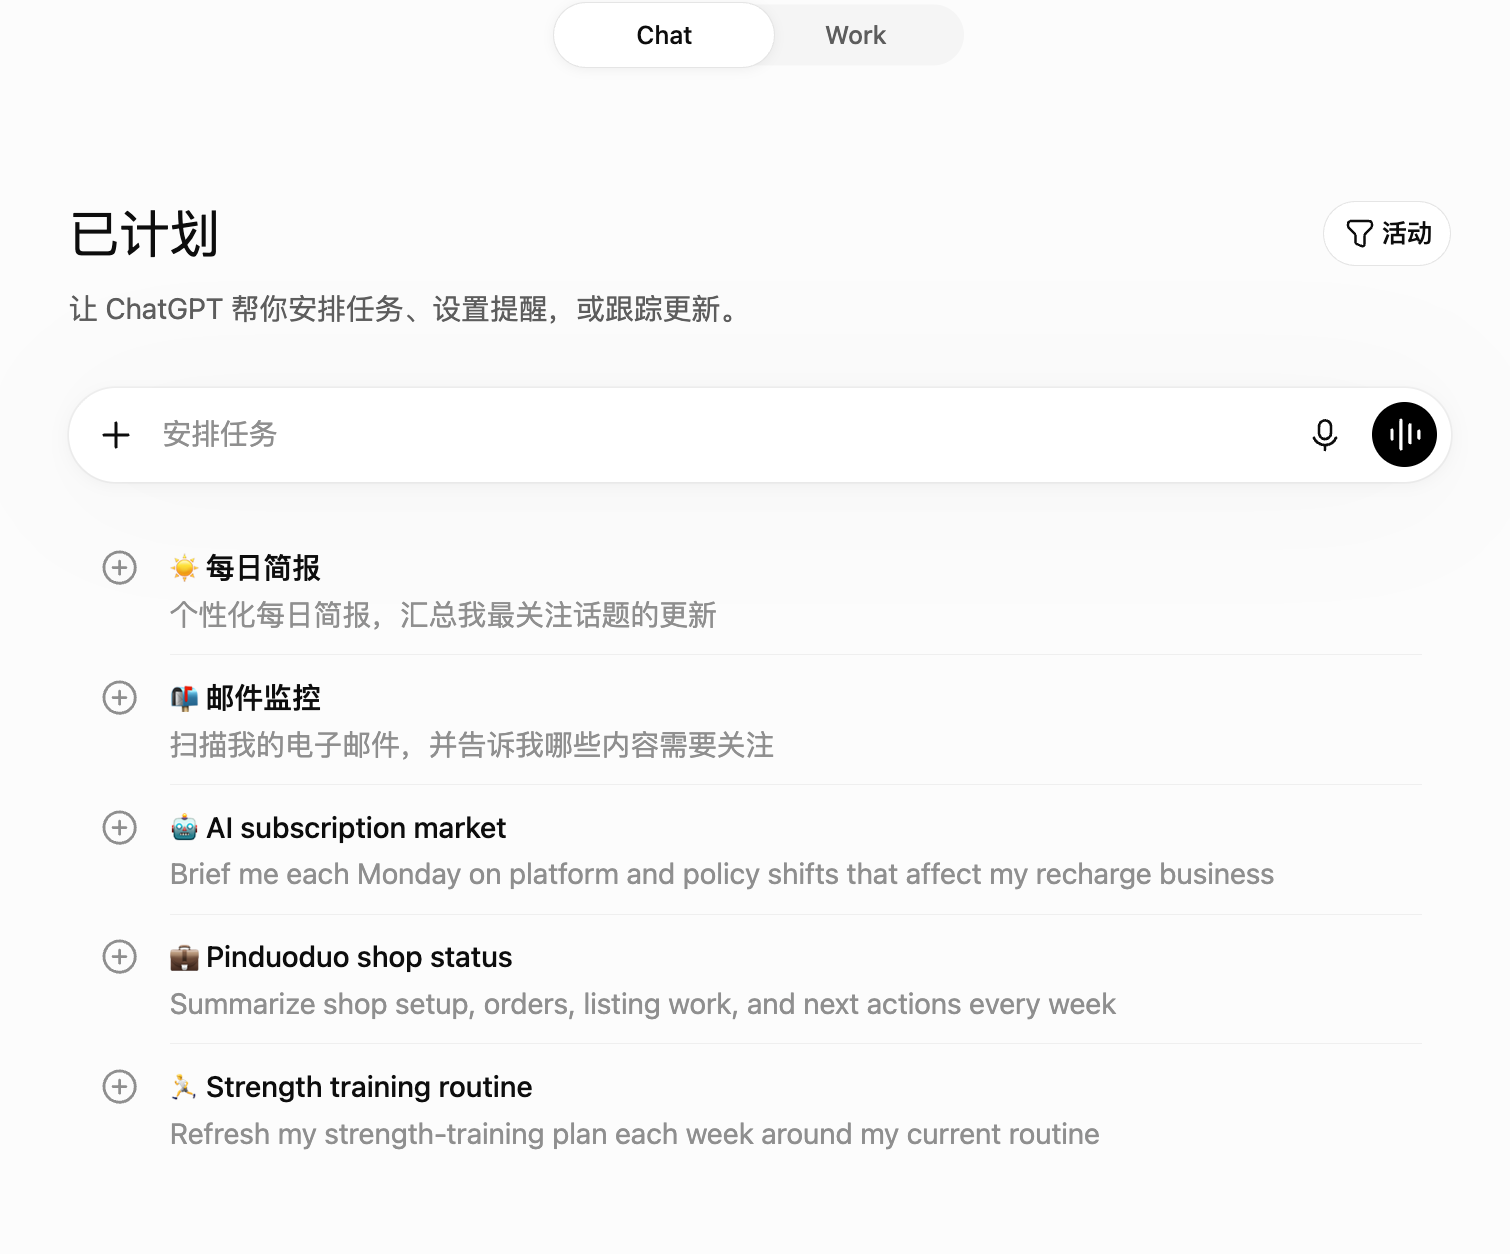Start dictation with the microphone icon
Screen dimensions: 1510x1254
point(1325,435)
